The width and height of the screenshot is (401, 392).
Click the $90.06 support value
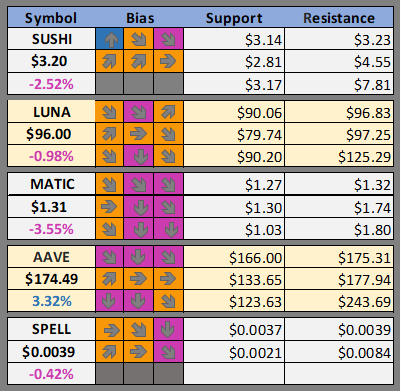tap(259, 113)
